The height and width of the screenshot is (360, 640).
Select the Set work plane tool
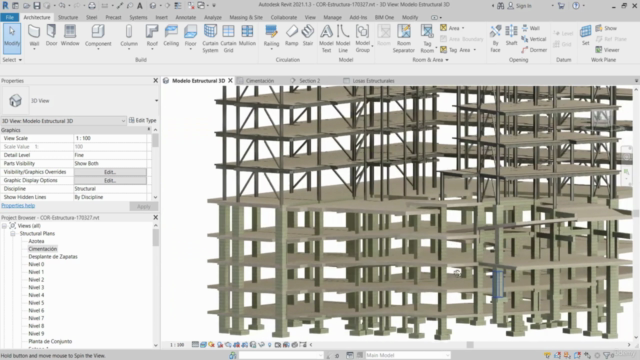585,36
